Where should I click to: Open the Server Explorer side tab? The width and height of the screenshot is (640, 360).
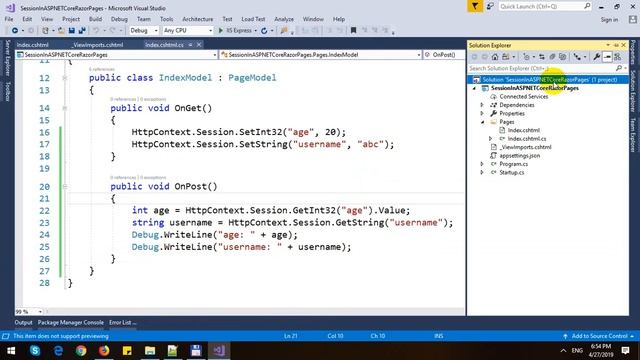point(7,58)
